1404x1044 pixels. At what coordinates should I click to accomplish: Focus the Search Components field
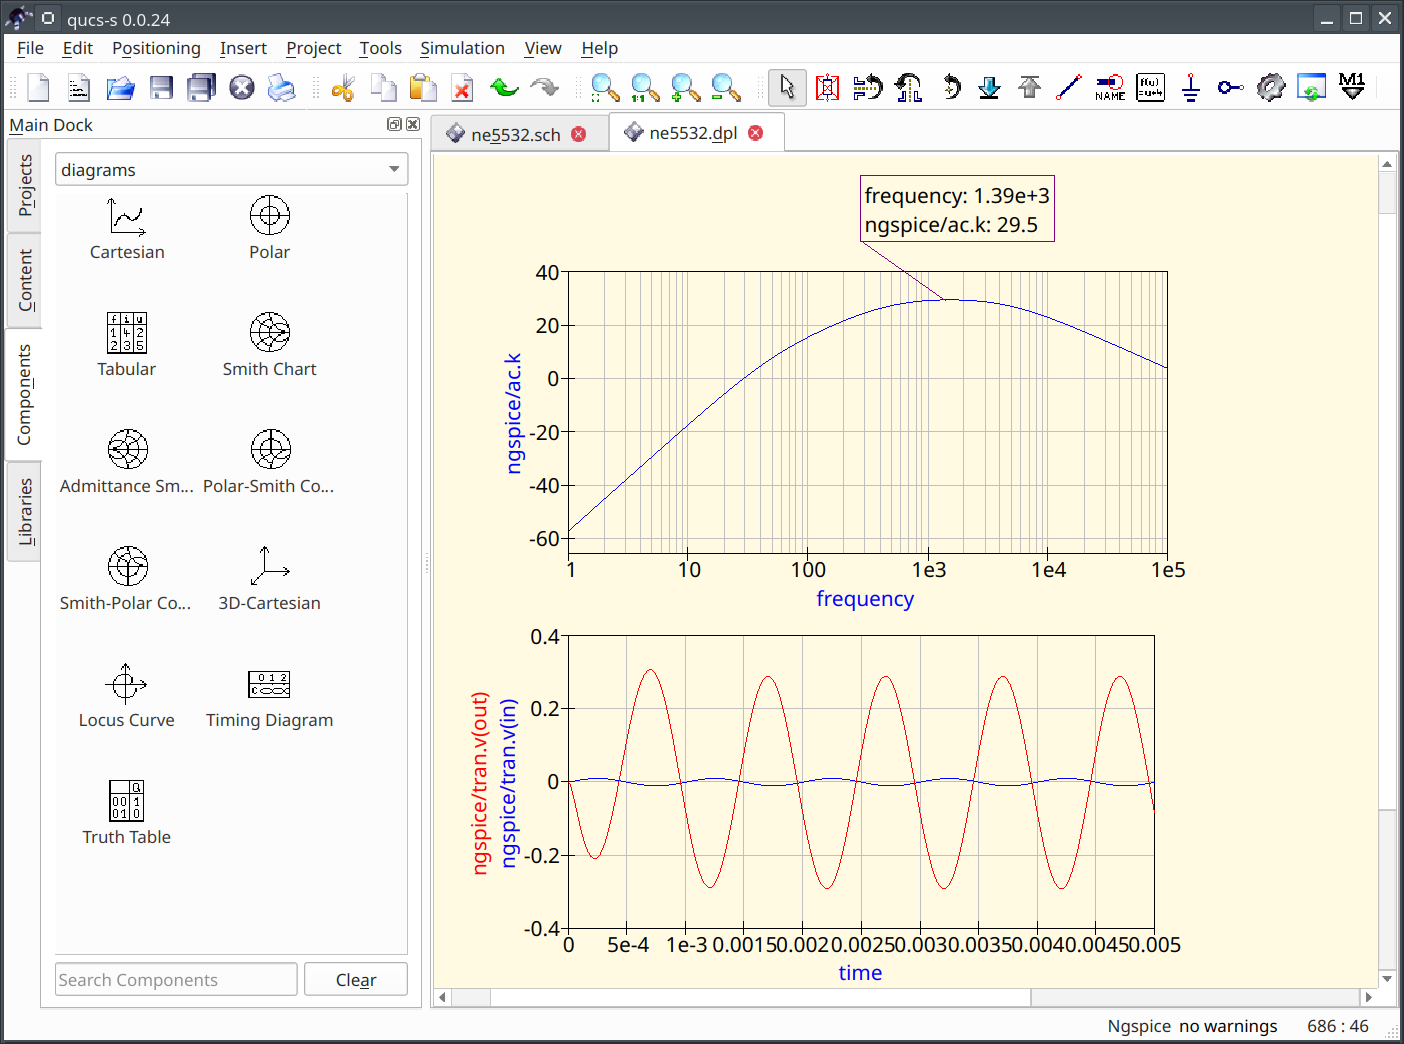pos(176,980)
